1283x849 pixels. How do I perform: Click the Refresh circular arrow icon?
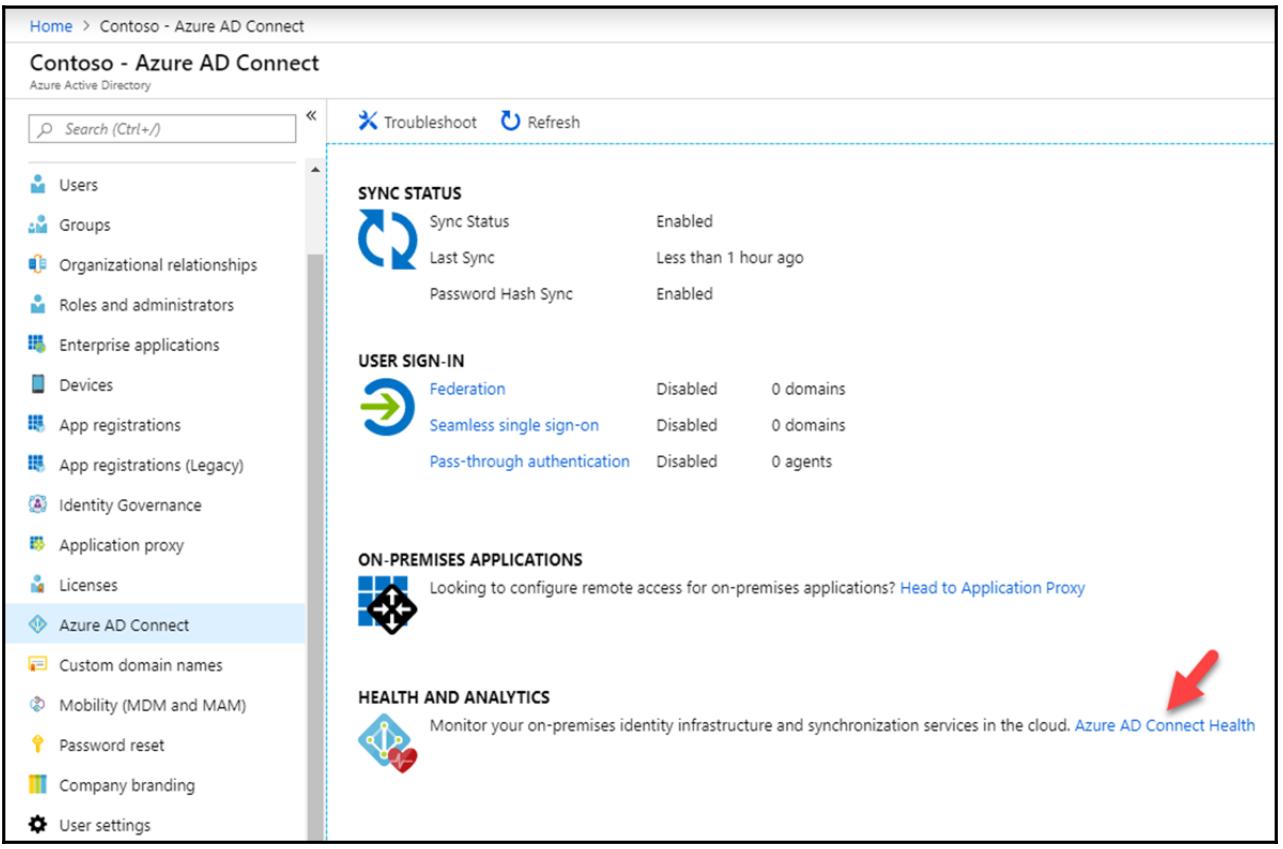coord(510,121)
